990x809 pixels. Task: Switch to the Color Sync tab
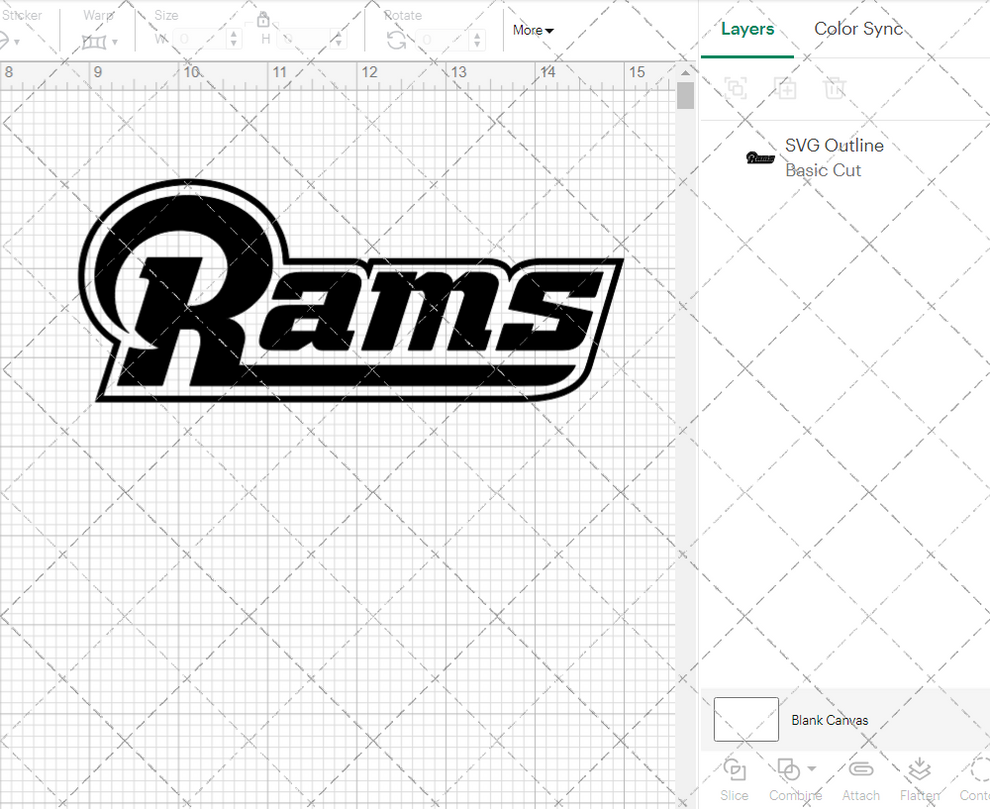(858, 29)
